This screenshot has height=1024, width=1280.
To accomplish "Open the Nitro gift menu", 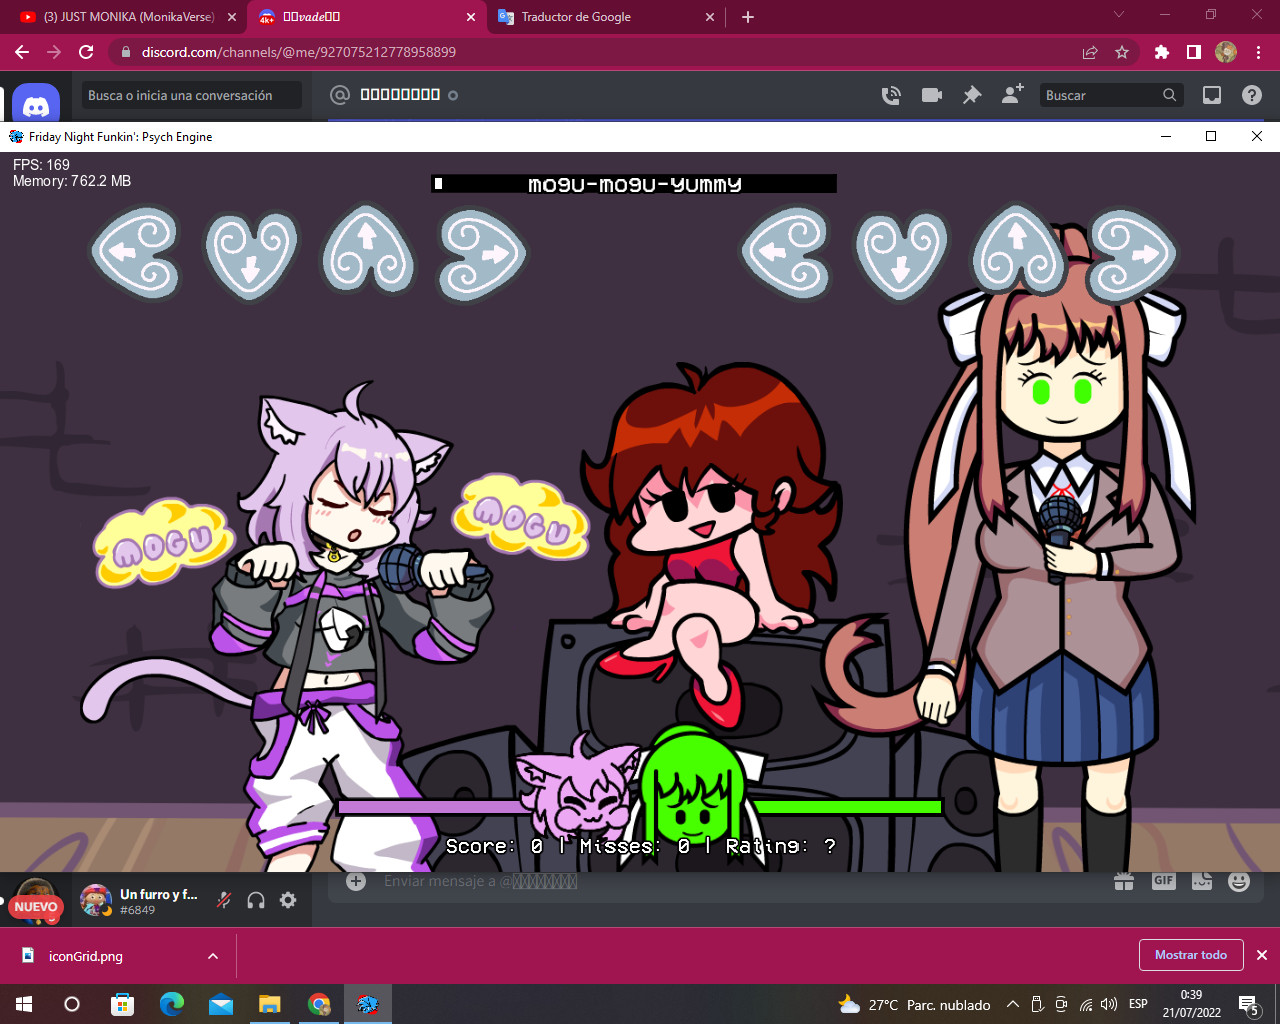I will pyautogui.click(x=1124, y=881).
